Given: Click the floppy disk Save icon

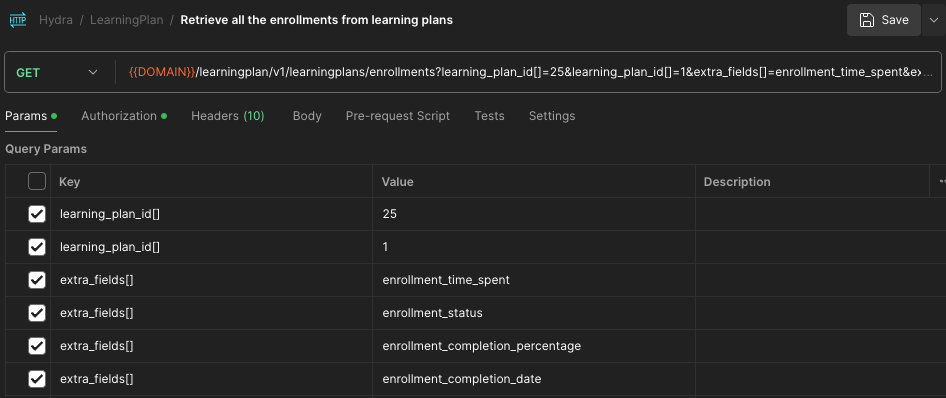Looking at the screenshot, I should (867, 20).
